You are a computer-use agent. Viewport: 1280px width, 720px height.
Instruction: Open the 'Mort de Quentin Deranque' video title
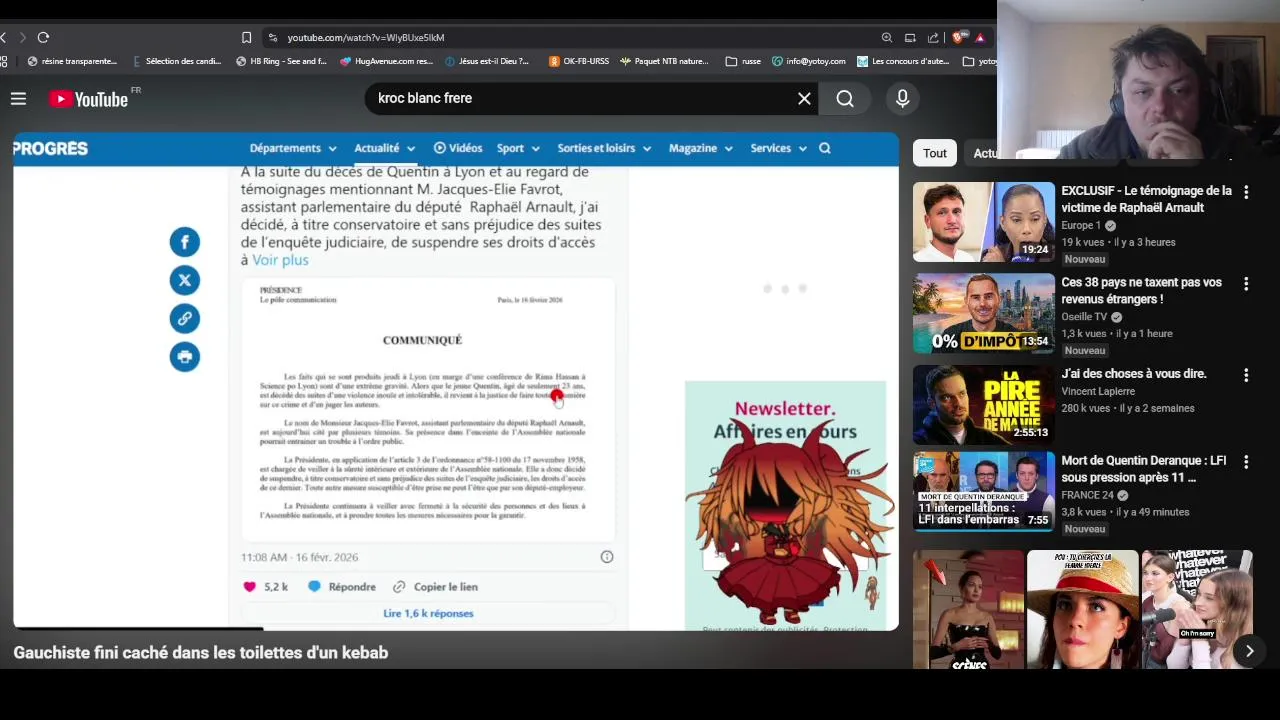point(1144,469)
